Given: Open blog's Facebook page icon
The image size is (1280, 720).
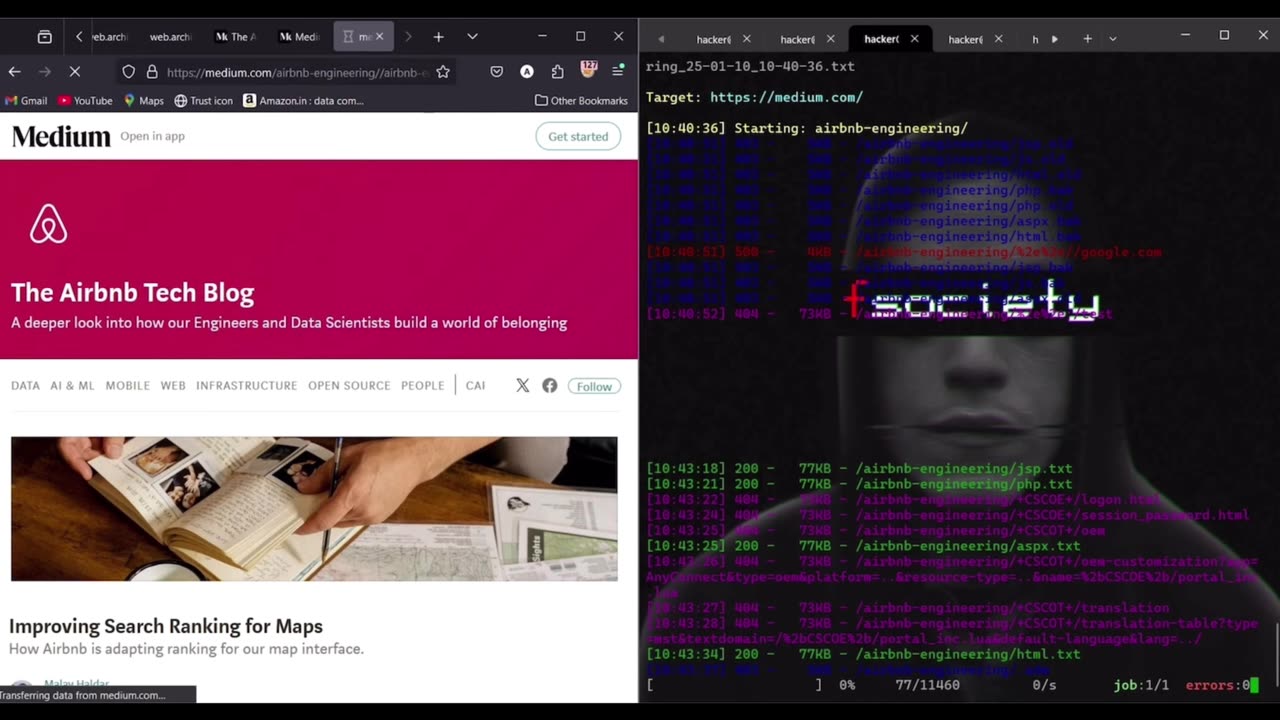Looking at the screenshot, I should point(550,386).
